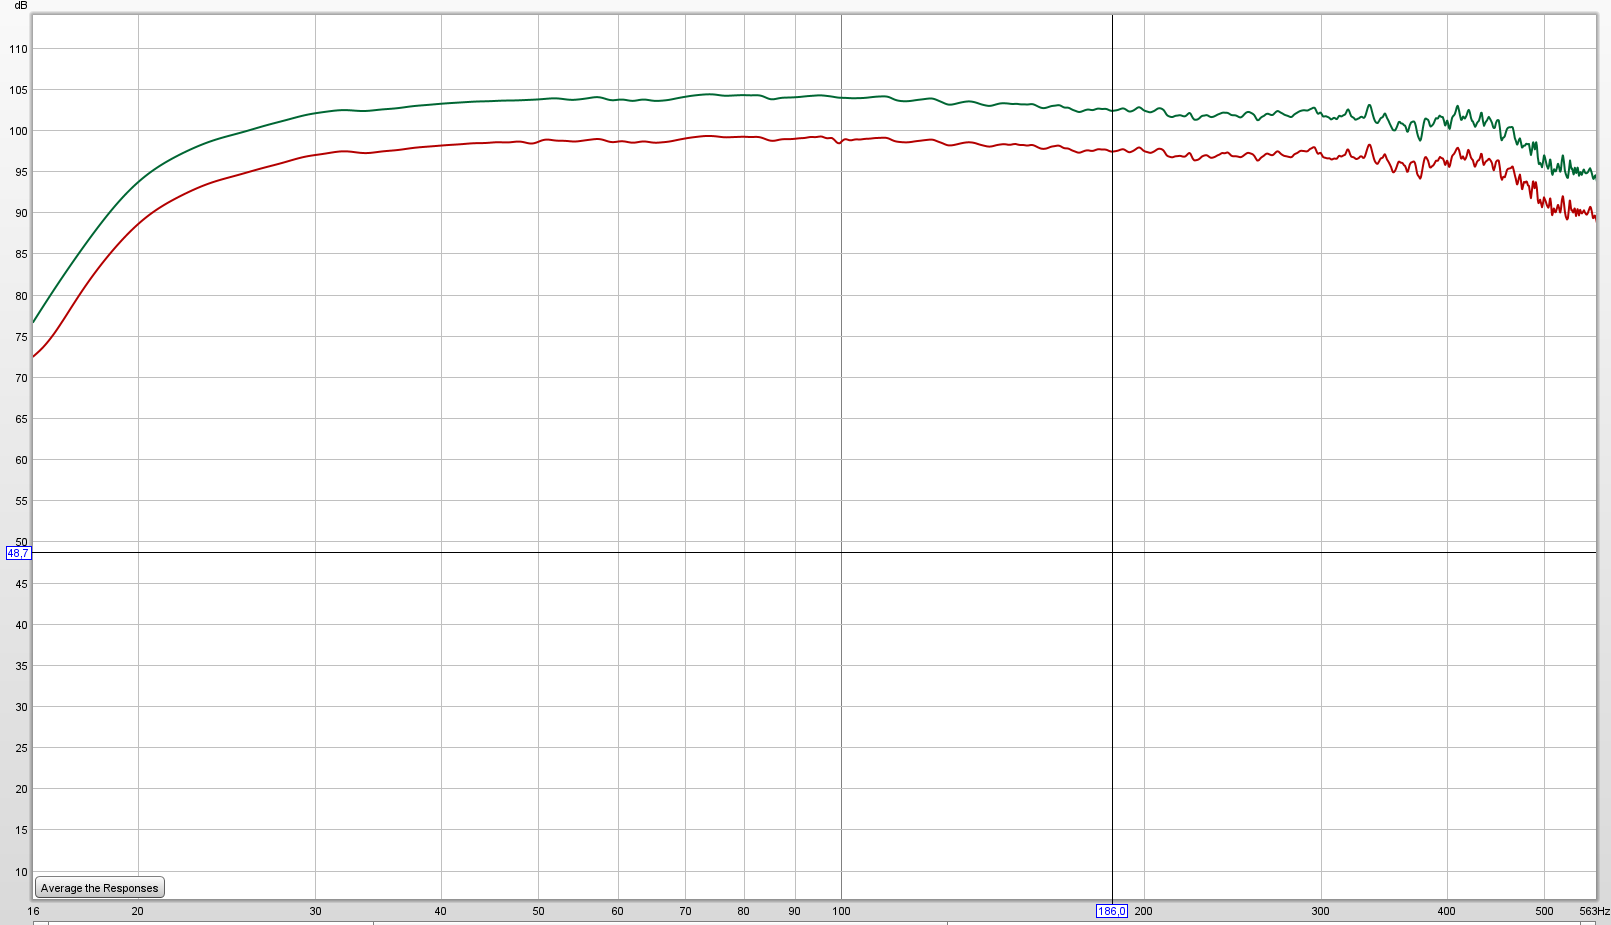Click the green curve at the 100 Hz gridline
Image resolution: width=1611 pixels, height=925 pixels.
[841, 98]
